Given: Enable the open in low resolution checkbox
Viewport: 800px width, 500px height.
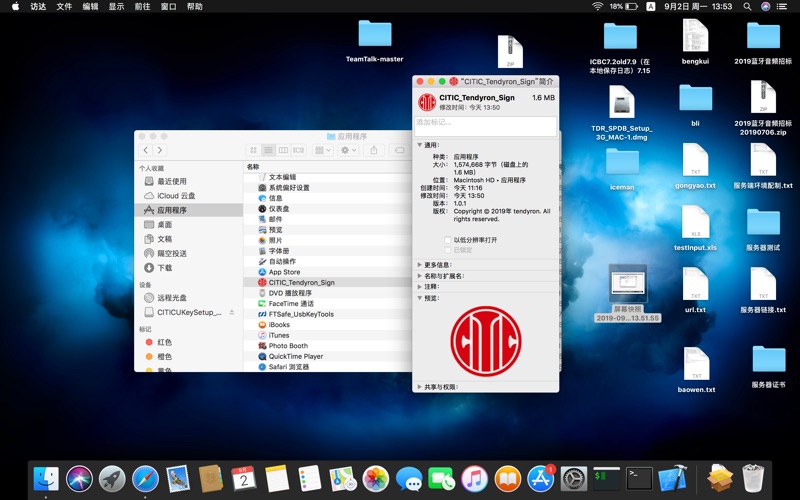Looking at the screenshot, I should tap(447, 240).
